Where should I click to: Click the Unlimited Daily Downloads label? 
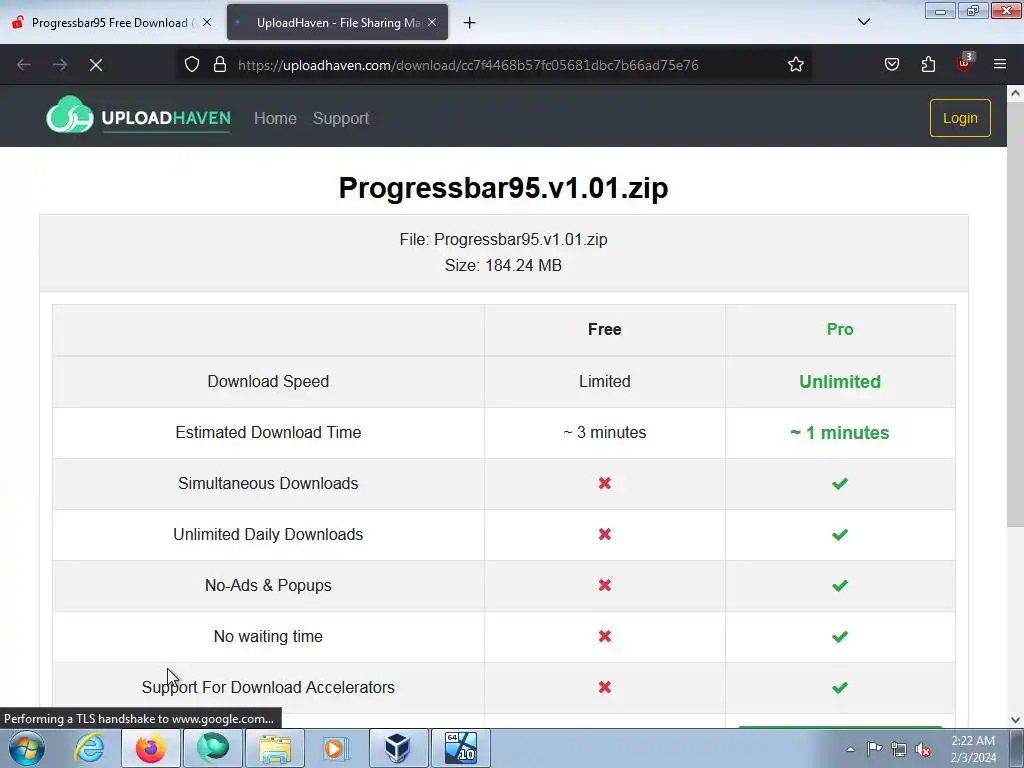268,534
